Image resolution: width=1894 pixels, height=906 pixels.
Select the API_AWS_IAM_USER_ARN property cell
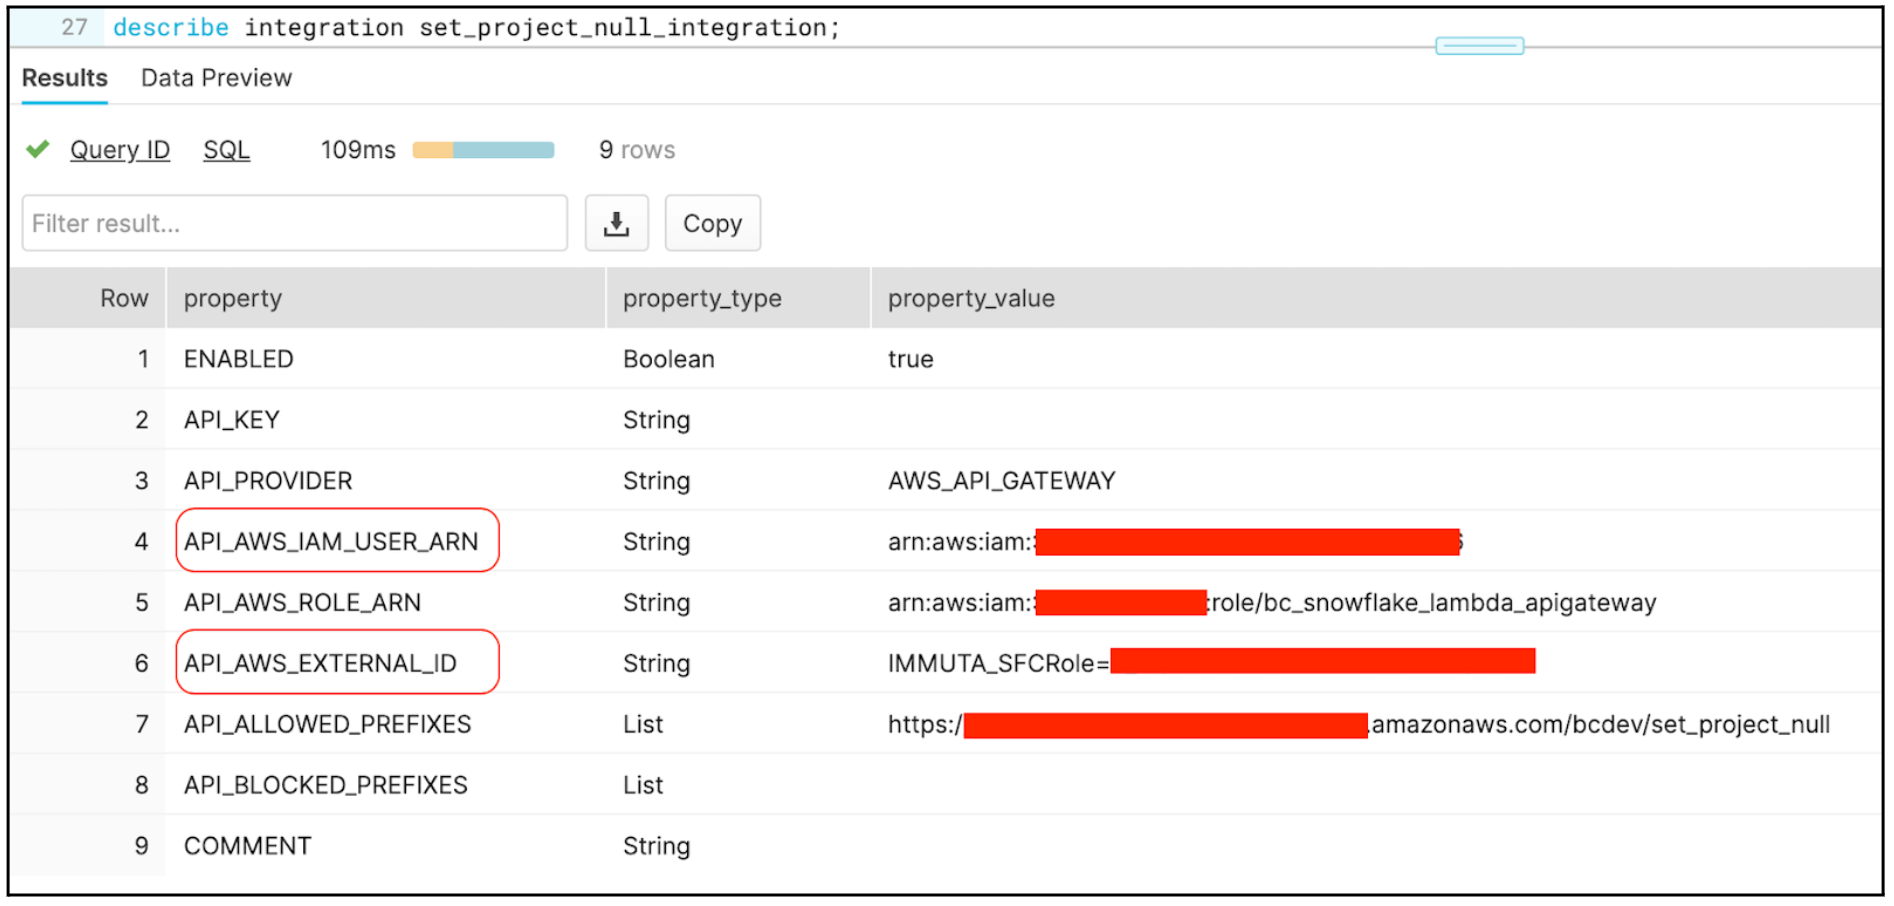[x=331, y=541]
